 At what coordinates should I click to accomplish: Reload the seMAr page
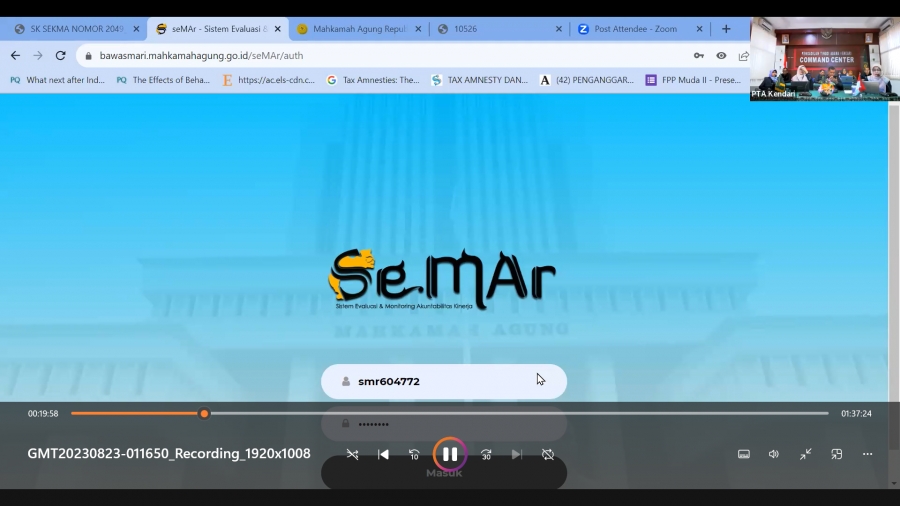[x=60, y=56]
